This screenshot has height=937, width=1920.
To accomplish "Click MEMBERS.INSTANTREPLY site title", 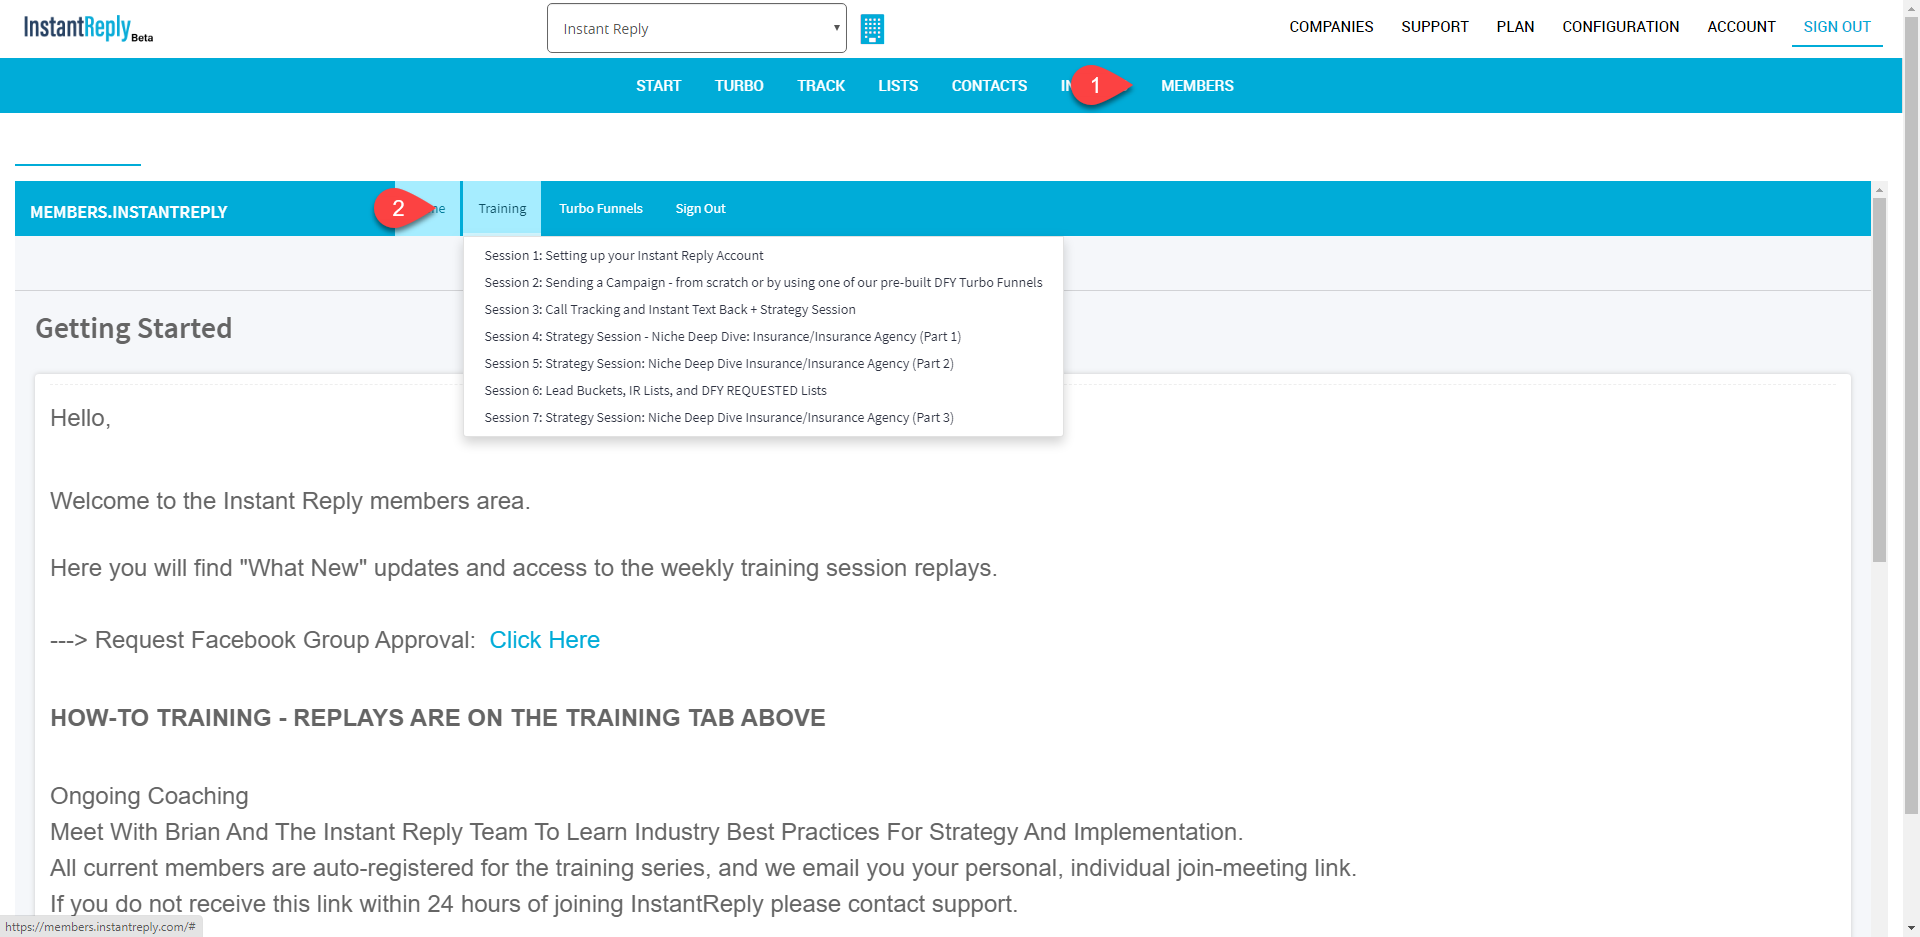I will (x=129, y=212).
